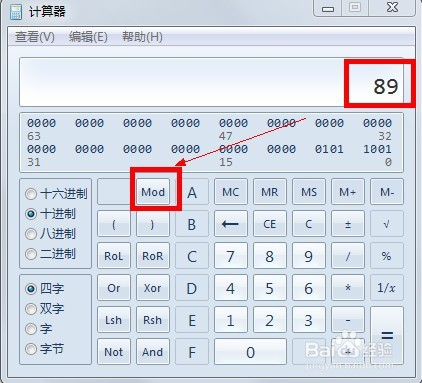Click the And bitwise key
The width and height of the screenshot is (422, 383).
click(x=153, y=352)
